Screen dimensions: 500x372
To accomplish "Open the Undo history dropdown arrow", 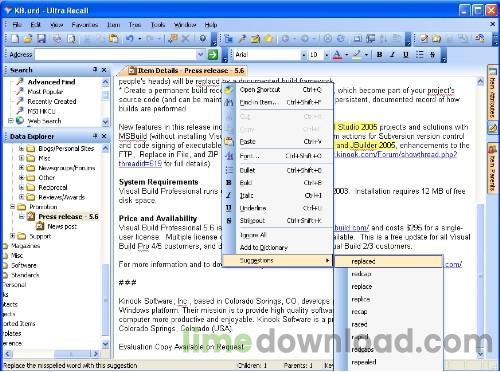I will [140, 39].
